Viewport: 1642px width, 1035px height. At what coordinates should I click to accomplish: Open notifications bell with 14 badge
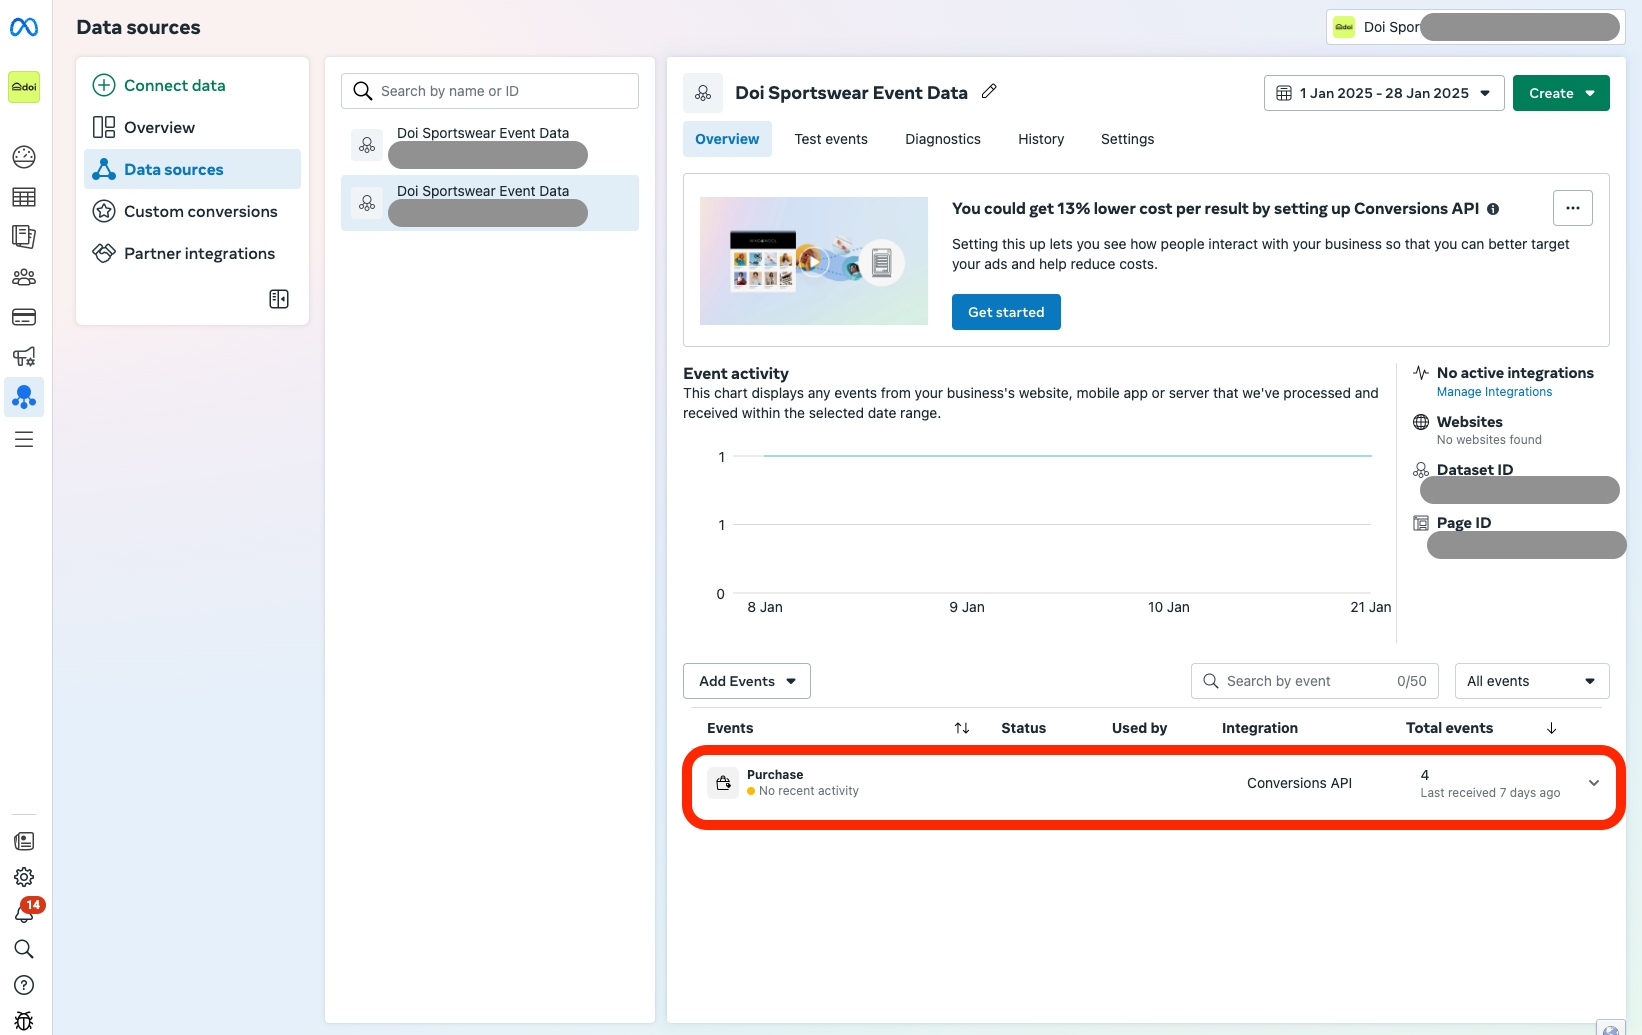(x=24, y=913)
